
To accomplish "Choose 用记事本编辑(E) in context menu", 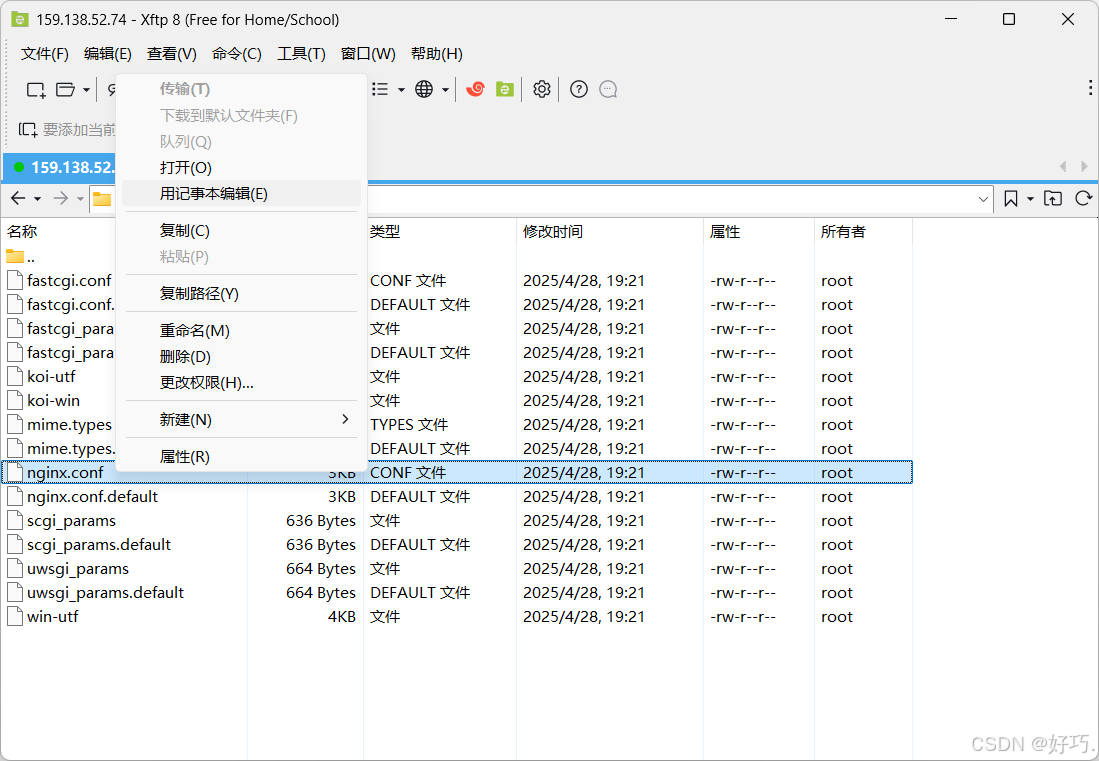I will click(x=241, y=194).
